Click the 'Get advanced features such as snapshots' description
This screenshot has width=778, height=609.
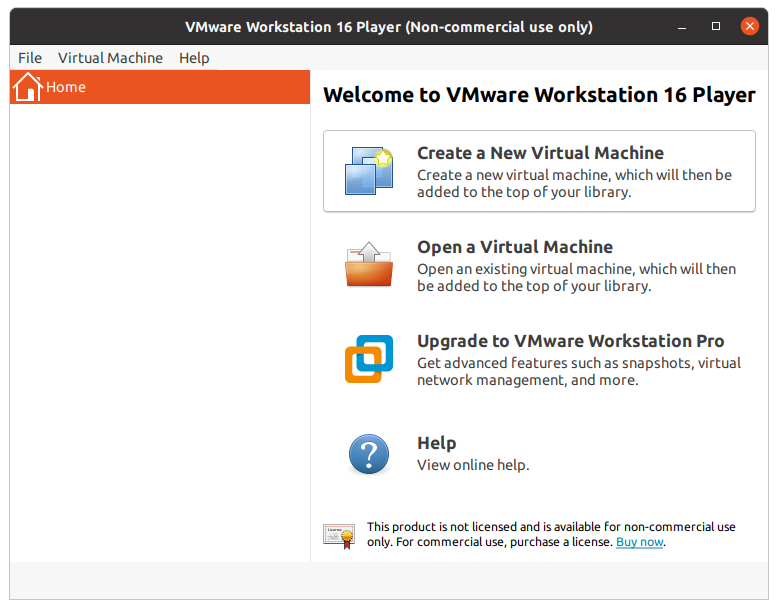click(579, 371)
